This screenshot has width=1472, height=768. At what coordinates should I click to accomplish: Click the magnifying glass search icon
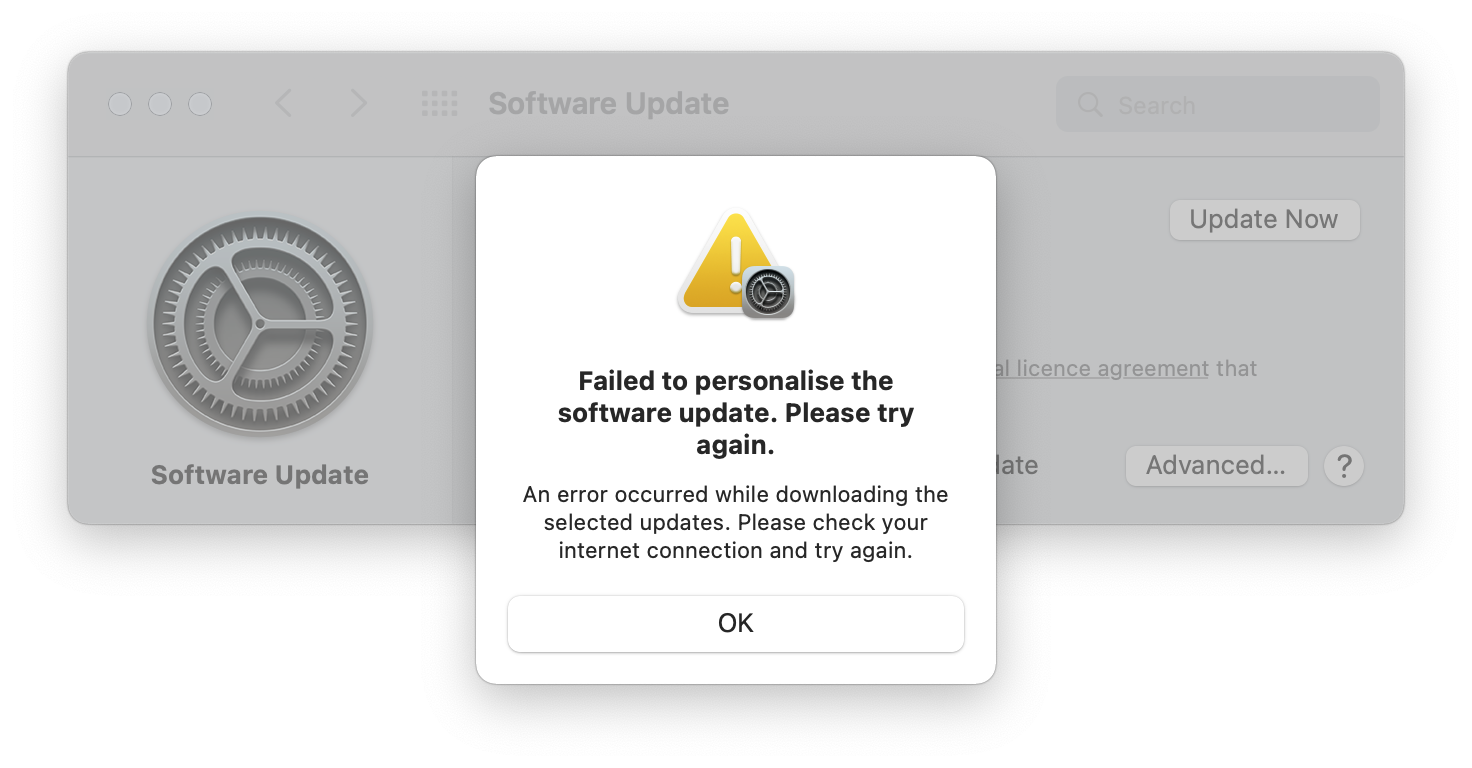1089,105
